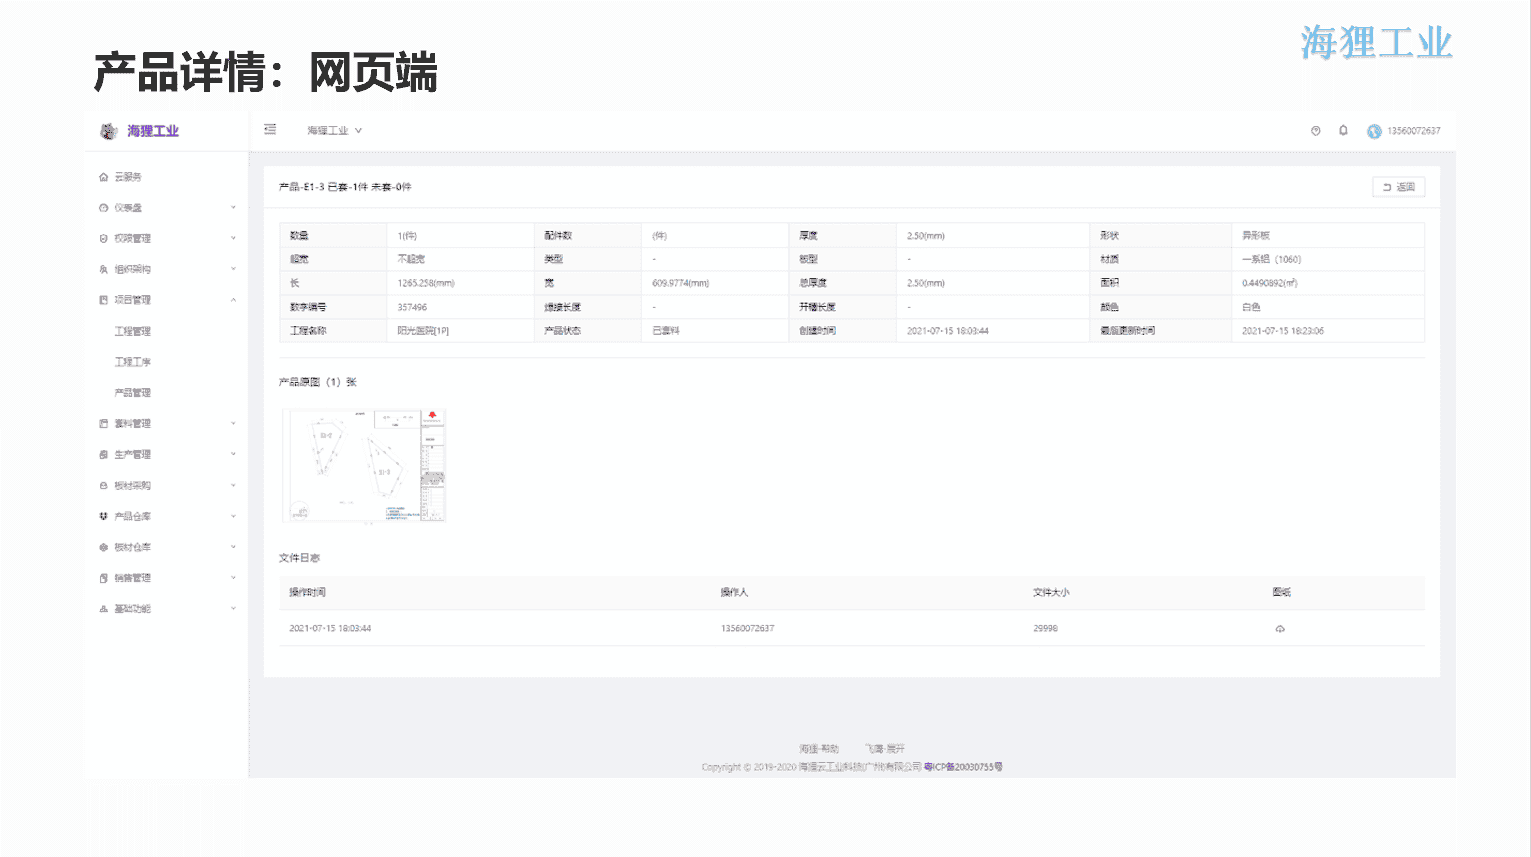Screen dimensions: 1531x857
Task: Open the 工程工序 submenu item
Action: pos(132,362)
